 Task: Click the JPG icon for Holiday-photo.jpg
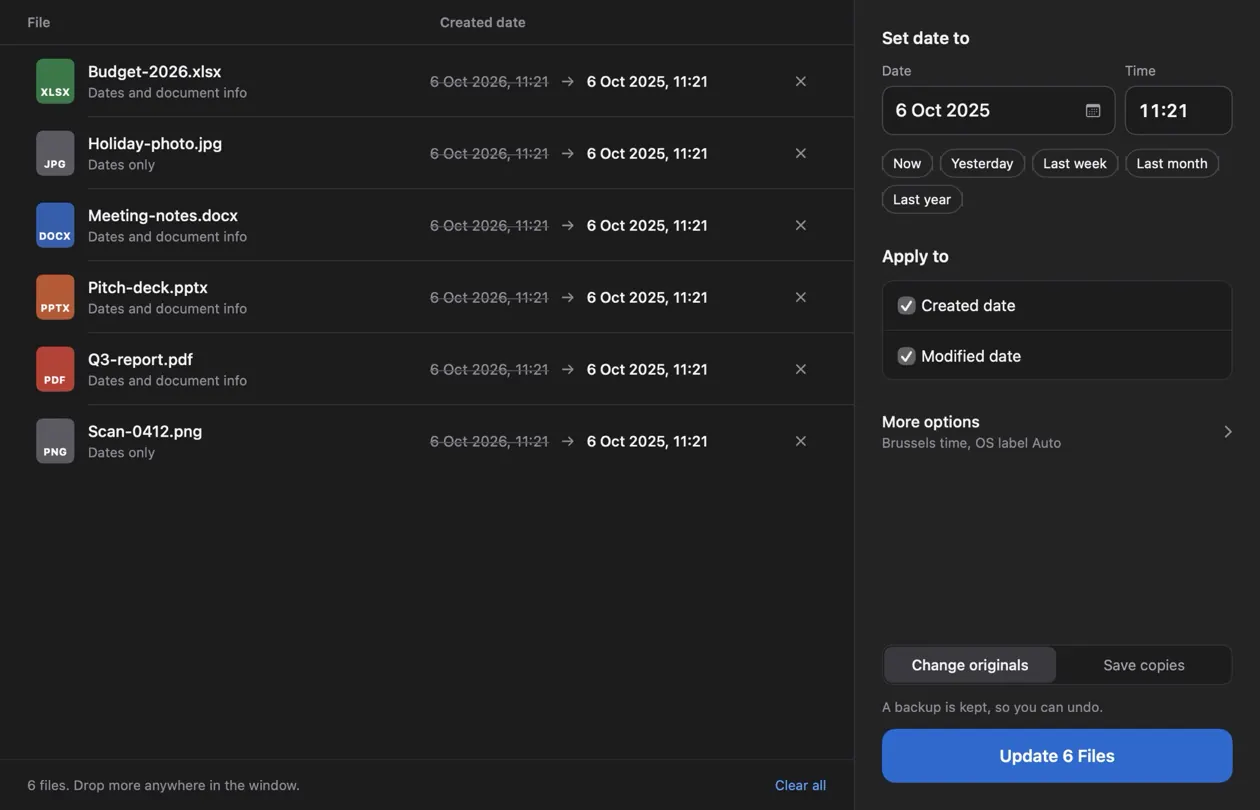point(55,153)
